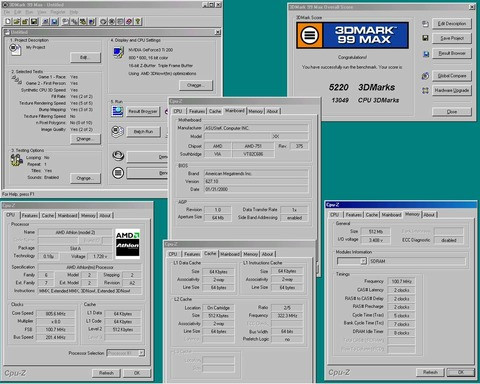Click the Batch Run button
The image size is (480, 384).
pos(143,132)
